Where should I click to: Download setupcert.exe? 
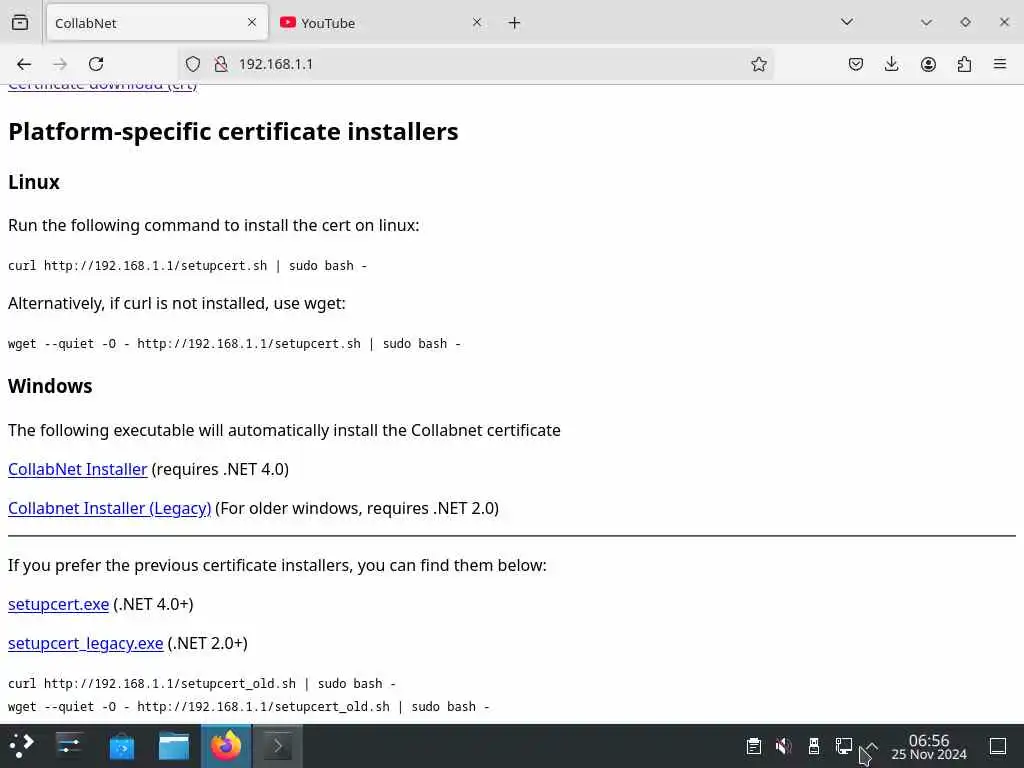coord(58,604)
